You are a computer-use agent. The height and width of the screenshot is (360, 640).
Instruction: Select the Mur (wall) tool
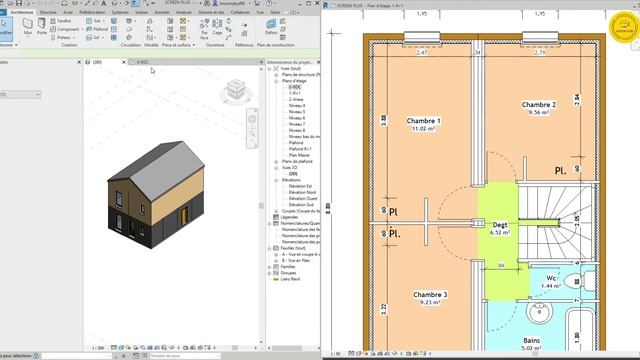(27, 26)
